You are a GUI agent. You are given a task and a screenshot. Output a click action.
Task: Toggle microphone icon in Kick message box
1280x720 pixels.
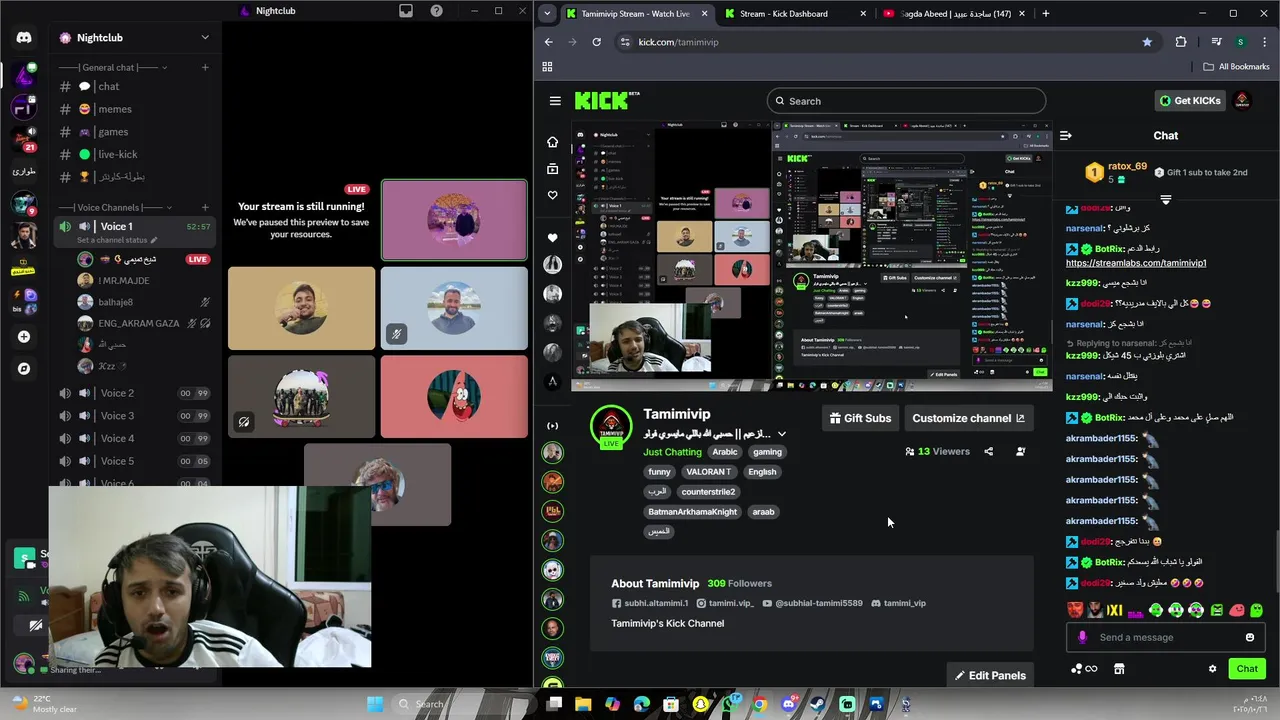click(x=1082, y=638)
